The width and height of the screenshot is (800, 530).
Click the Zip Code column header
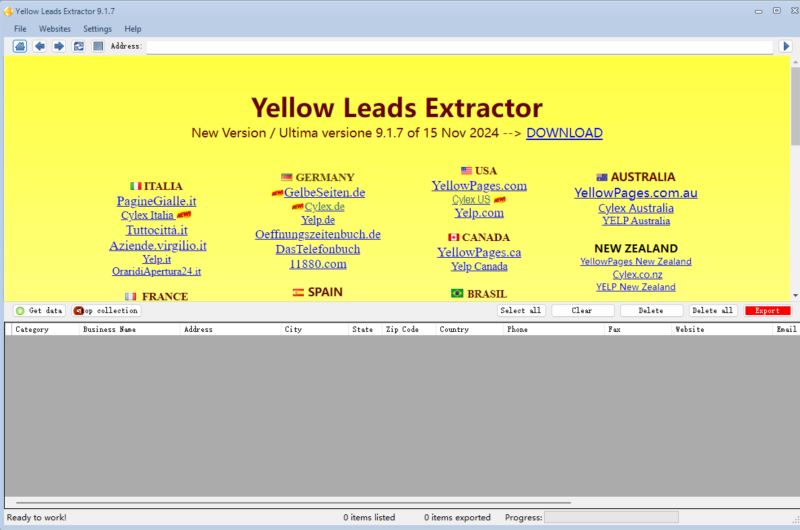(x=409, y=330)
